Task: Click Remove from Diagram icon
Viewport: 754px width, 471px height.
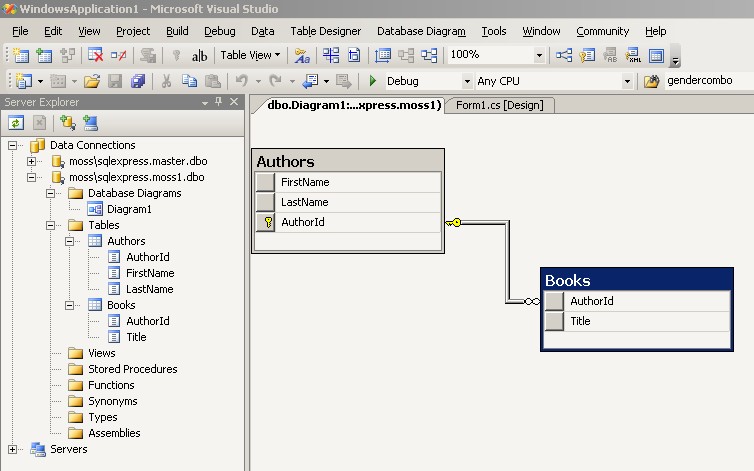Action: pyautogui.click(x=118, y=55)
